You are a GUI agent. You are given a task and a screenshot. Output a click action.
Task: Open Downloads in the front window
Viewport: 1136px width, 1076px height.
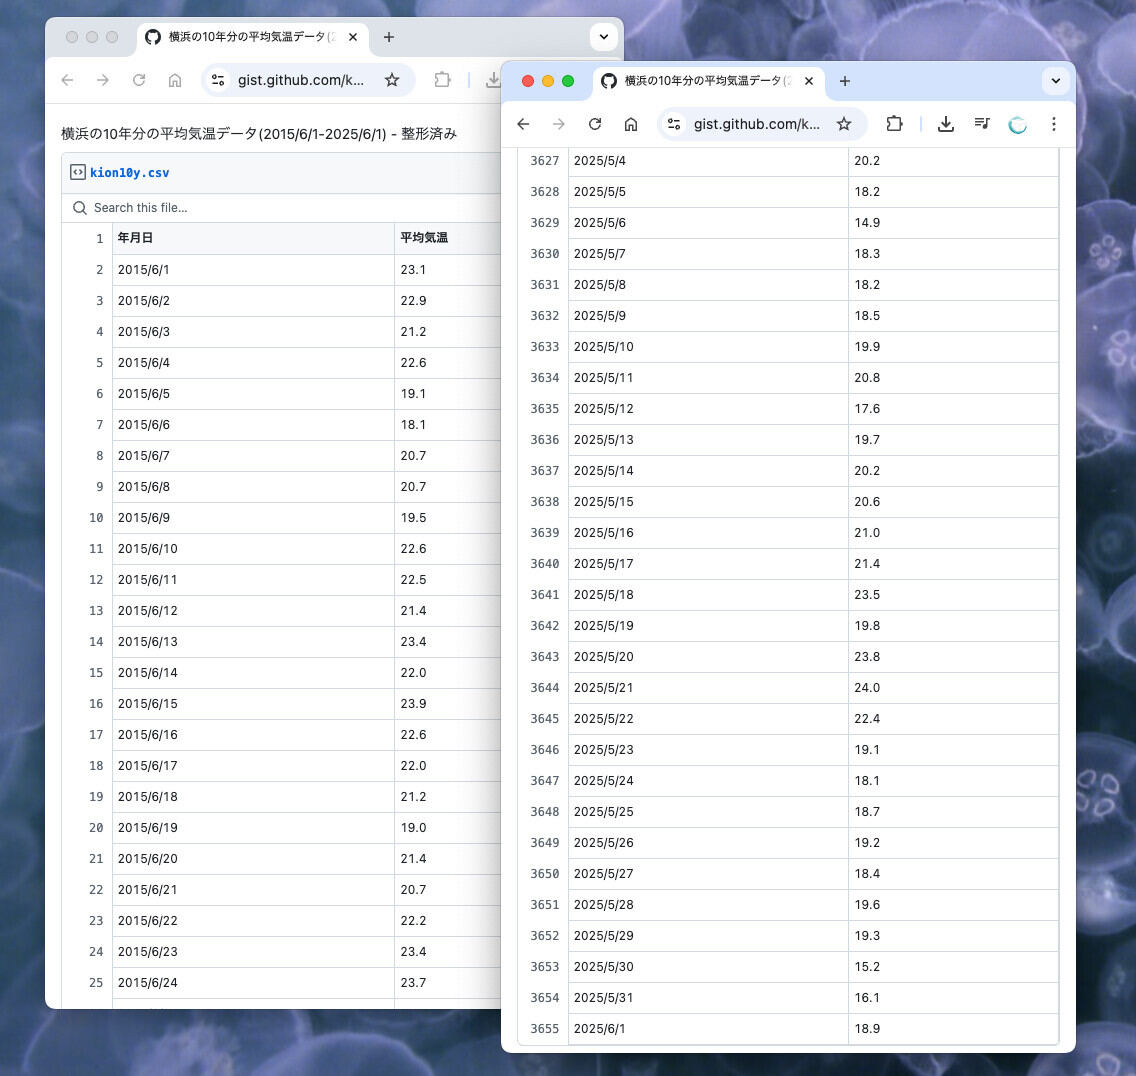pyautogui.click(x=945, y=124)
